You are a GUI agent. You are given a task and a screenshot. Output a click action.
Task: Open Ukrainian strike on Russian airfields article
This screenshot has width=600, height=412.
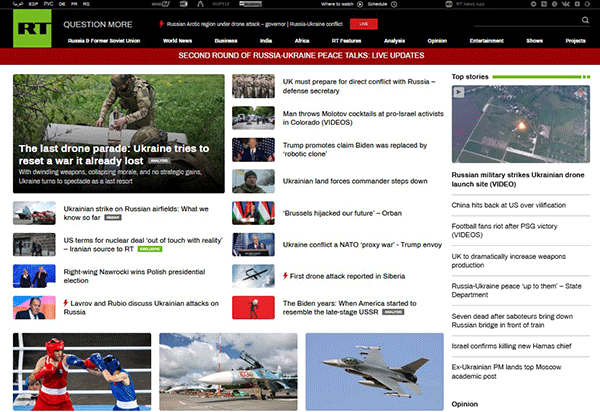pyautogui.click(x=136, y=213)
